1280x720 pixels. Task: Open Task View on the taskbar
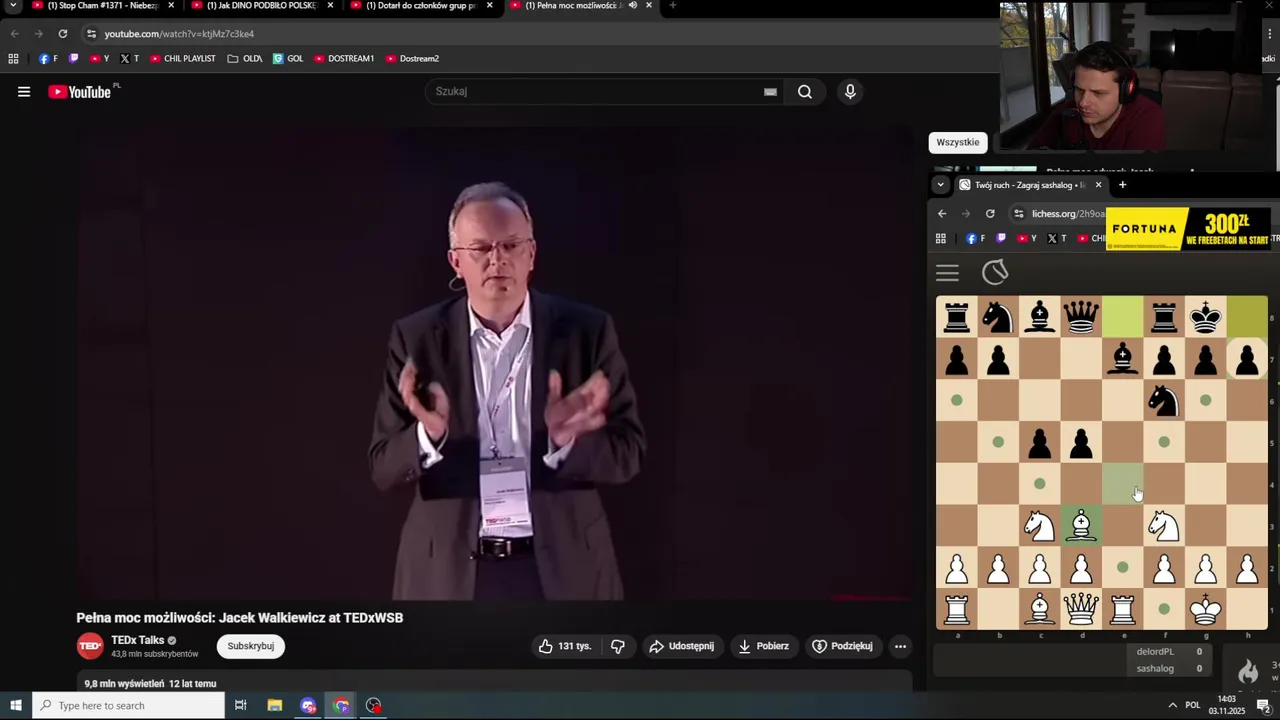240,706
